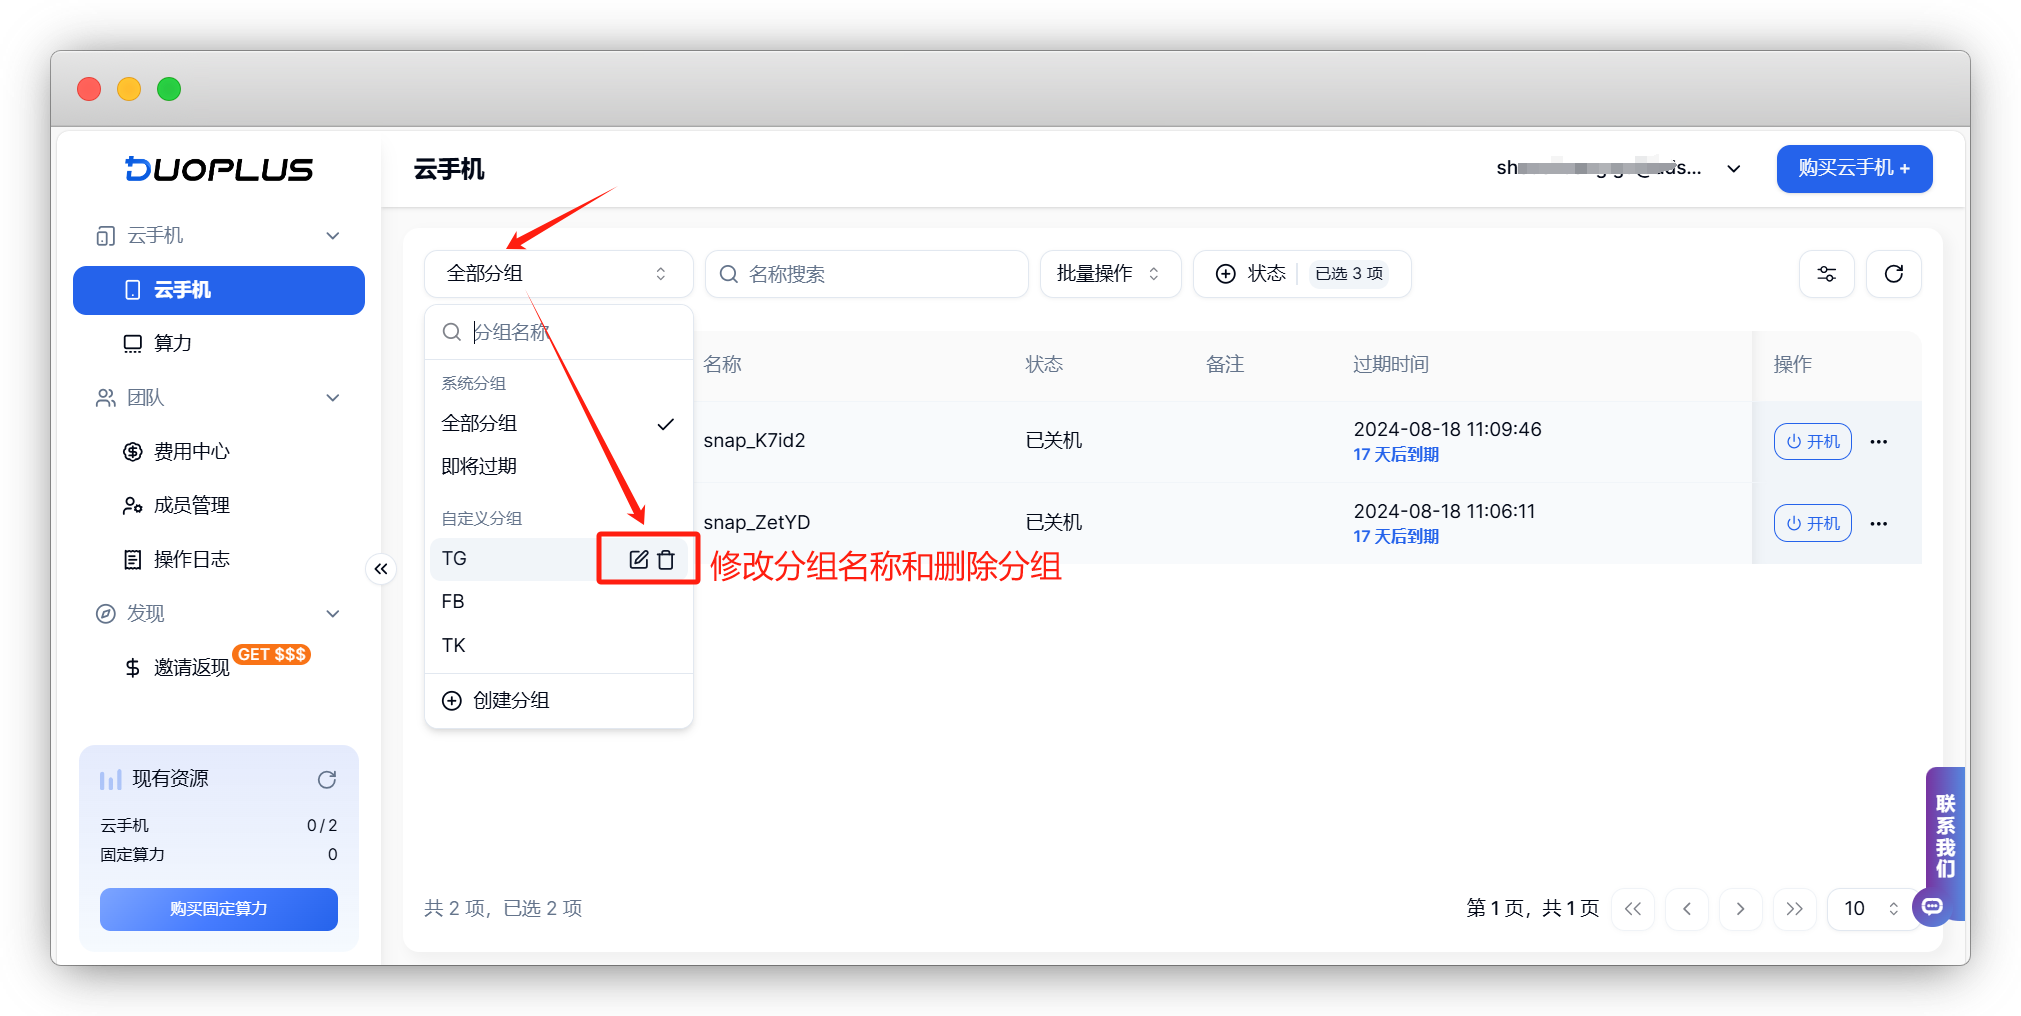Open the chat bubble support icon

(1932, 907)
